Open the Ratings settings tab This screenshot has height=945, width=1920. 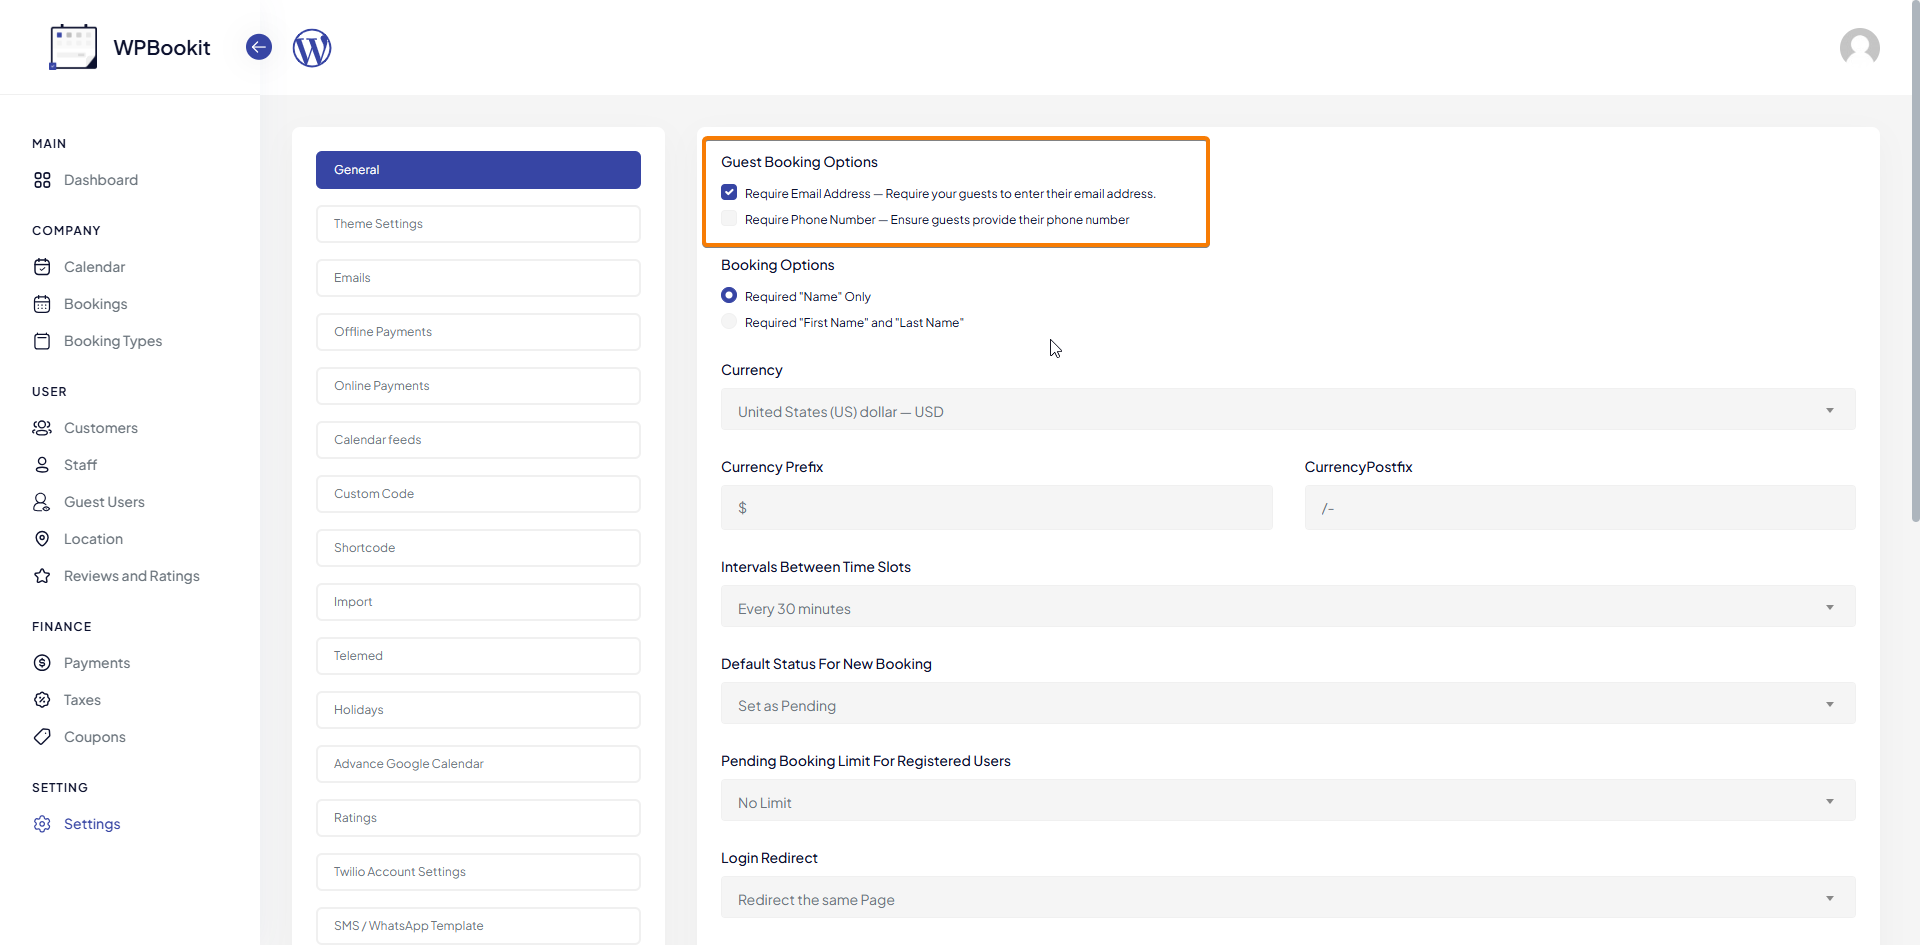pos(478,818)
